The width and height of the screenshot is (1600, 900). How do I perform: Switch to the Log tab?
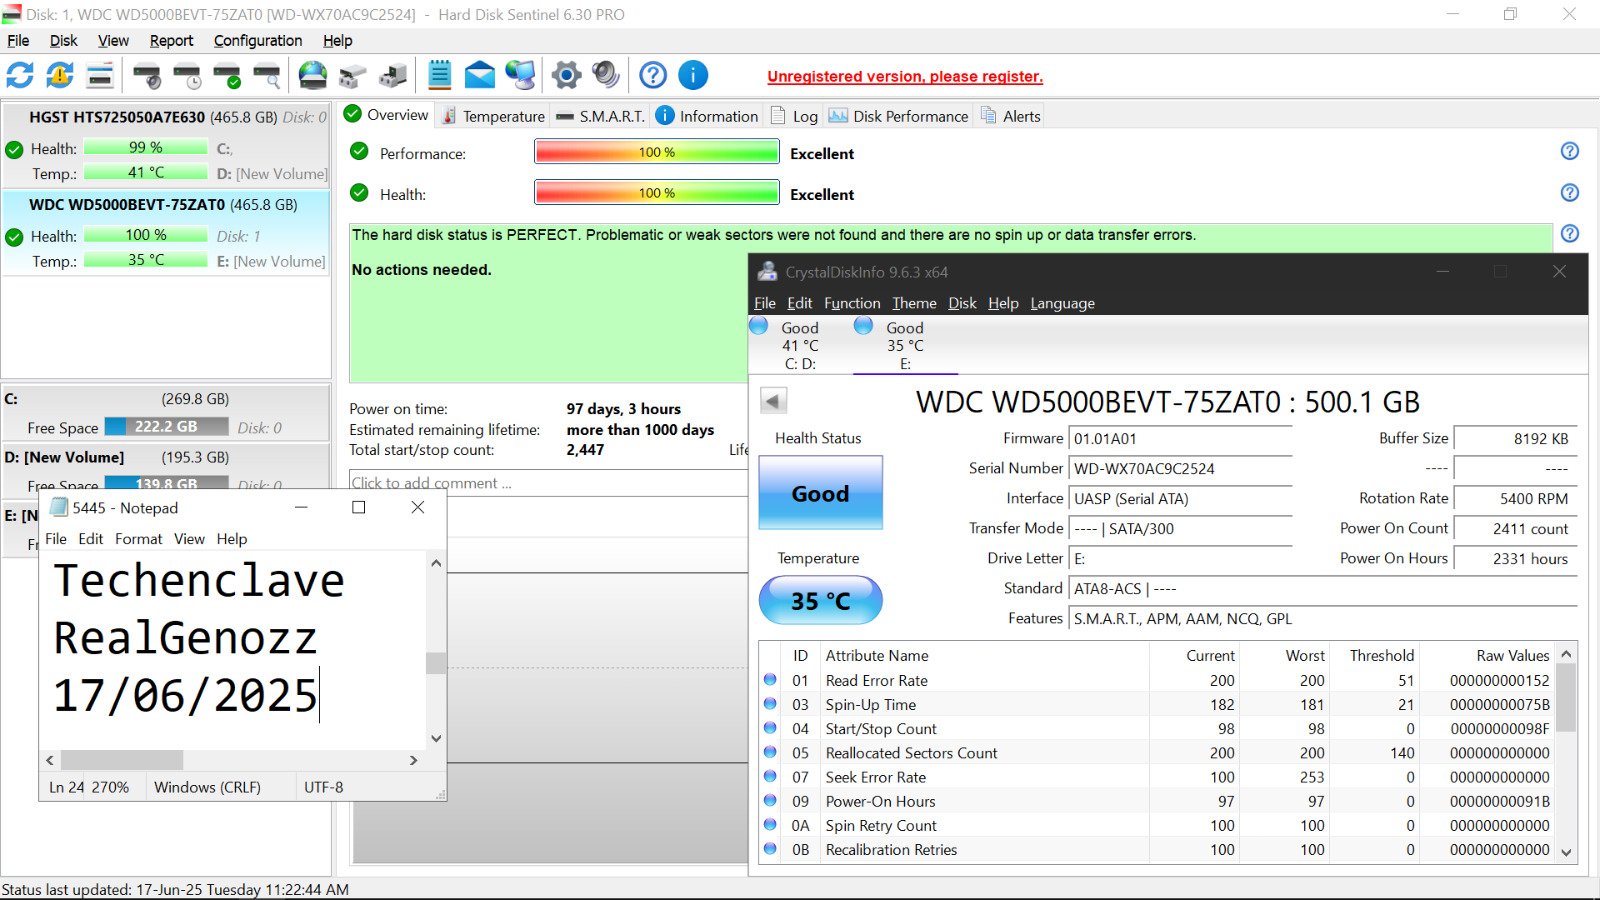[x=795, y=116]
